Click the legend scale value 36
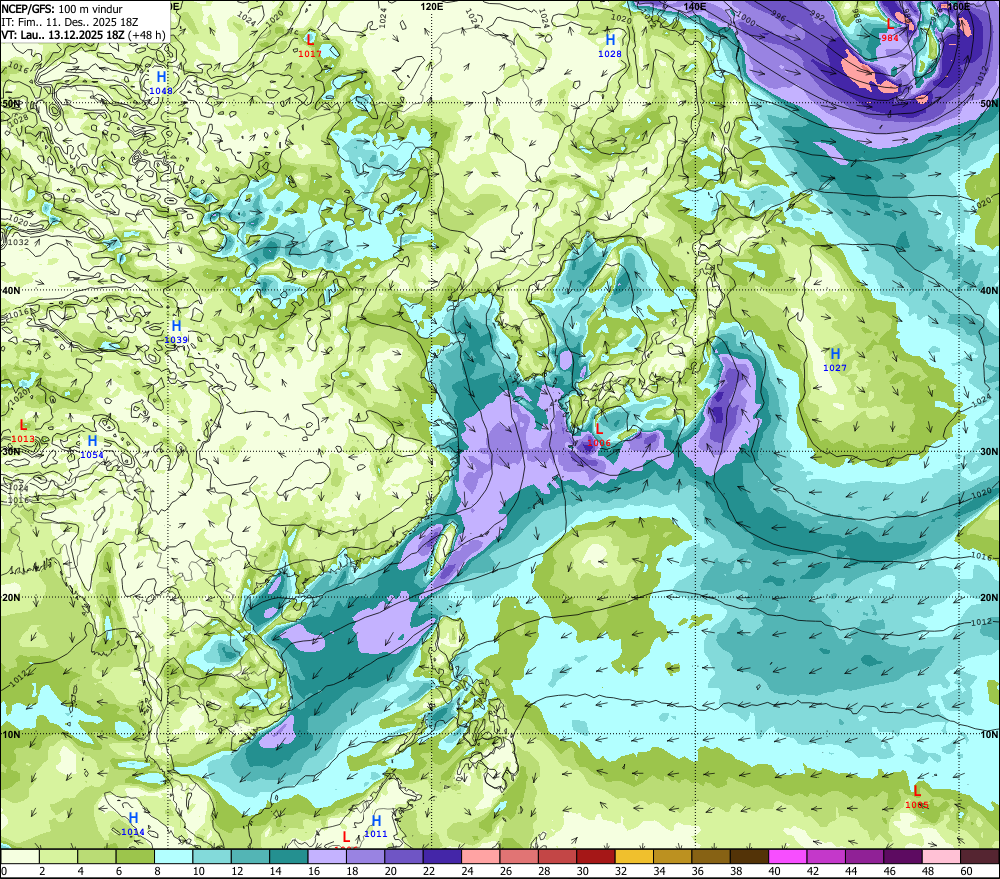Image resolution: width=1000 pixels, height=879 pixels. click(698, 871)
